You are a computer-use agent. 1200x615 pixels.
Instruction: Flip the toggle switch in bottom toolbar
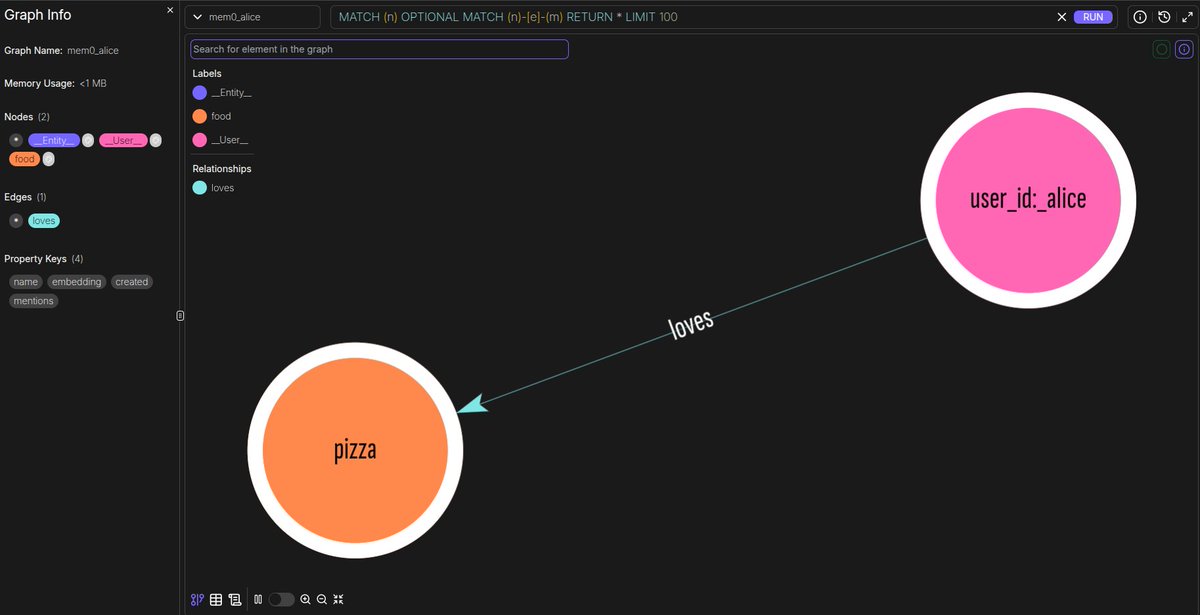click(x=282, y=599)
